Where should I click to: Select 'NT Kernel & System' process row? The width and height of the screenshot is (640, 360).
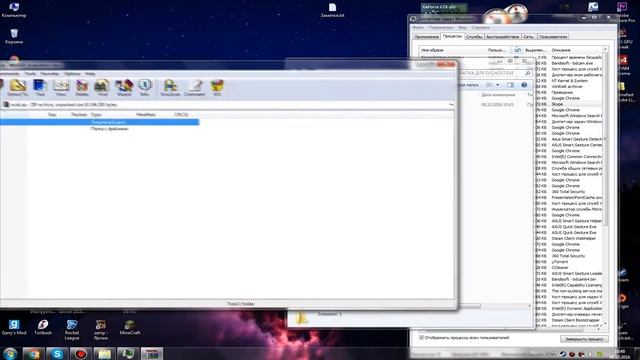click(569, 81)
